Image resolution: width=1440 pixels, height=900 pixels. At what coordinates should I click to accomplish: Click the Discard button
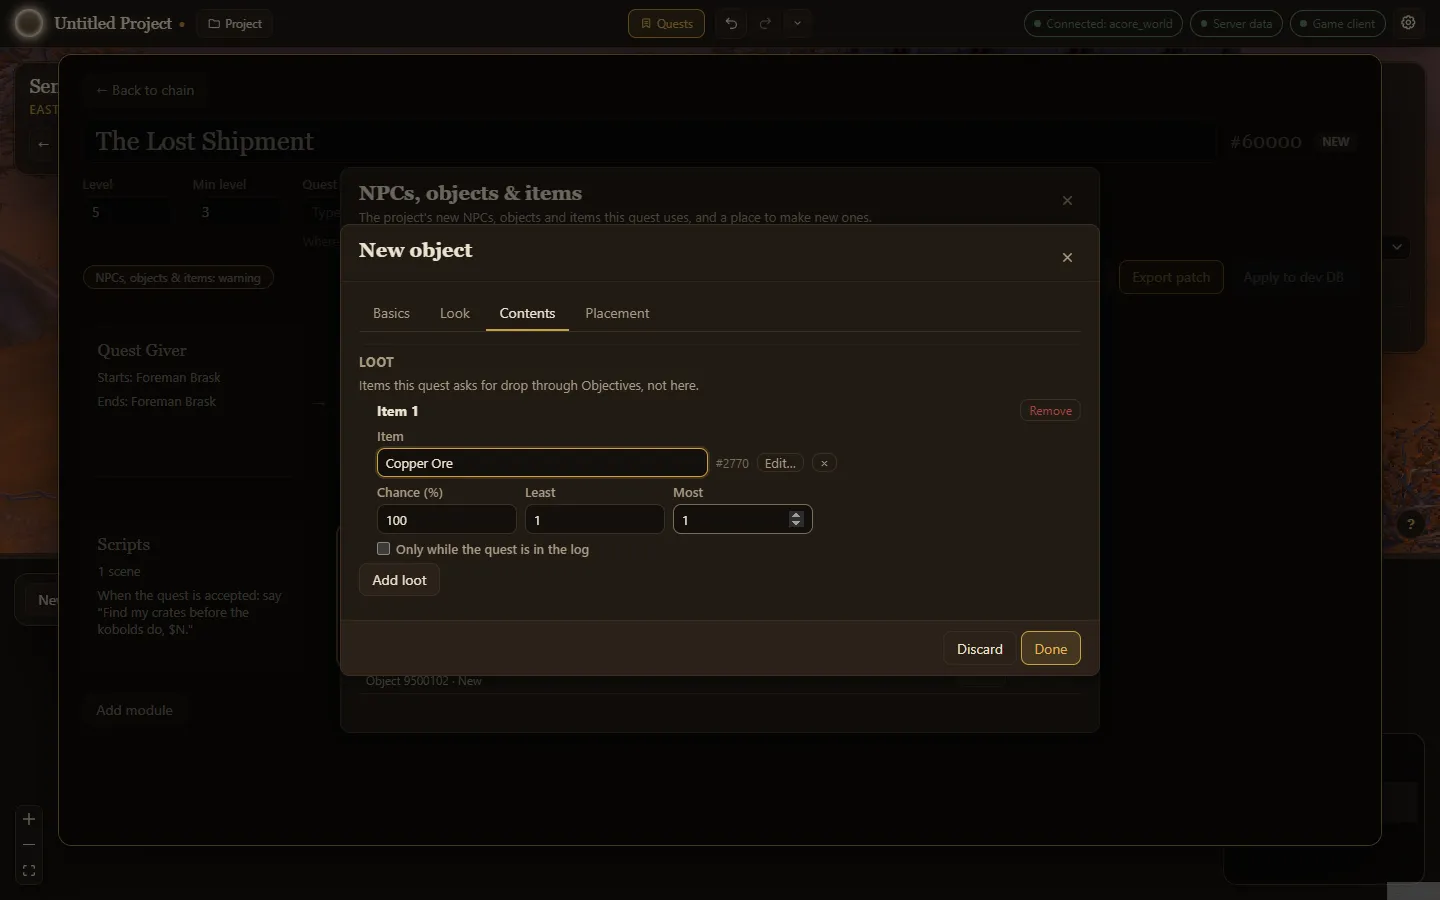pyautogui.click(x=979, y=648)
